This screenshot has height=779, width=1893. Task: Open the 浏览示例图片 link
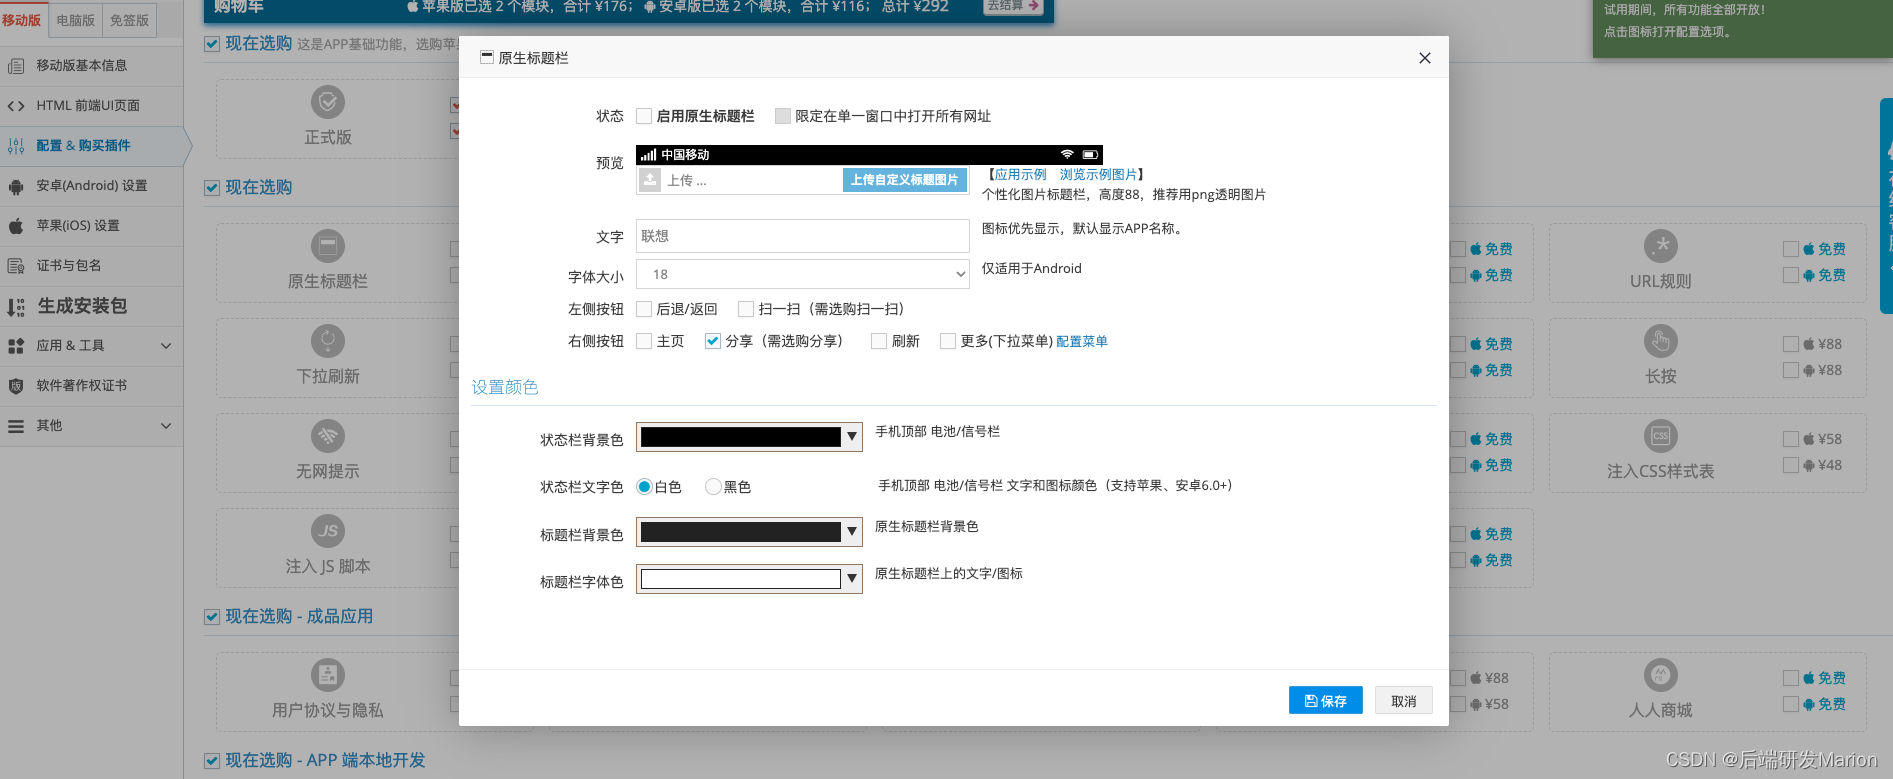[x=1098, y=174]
